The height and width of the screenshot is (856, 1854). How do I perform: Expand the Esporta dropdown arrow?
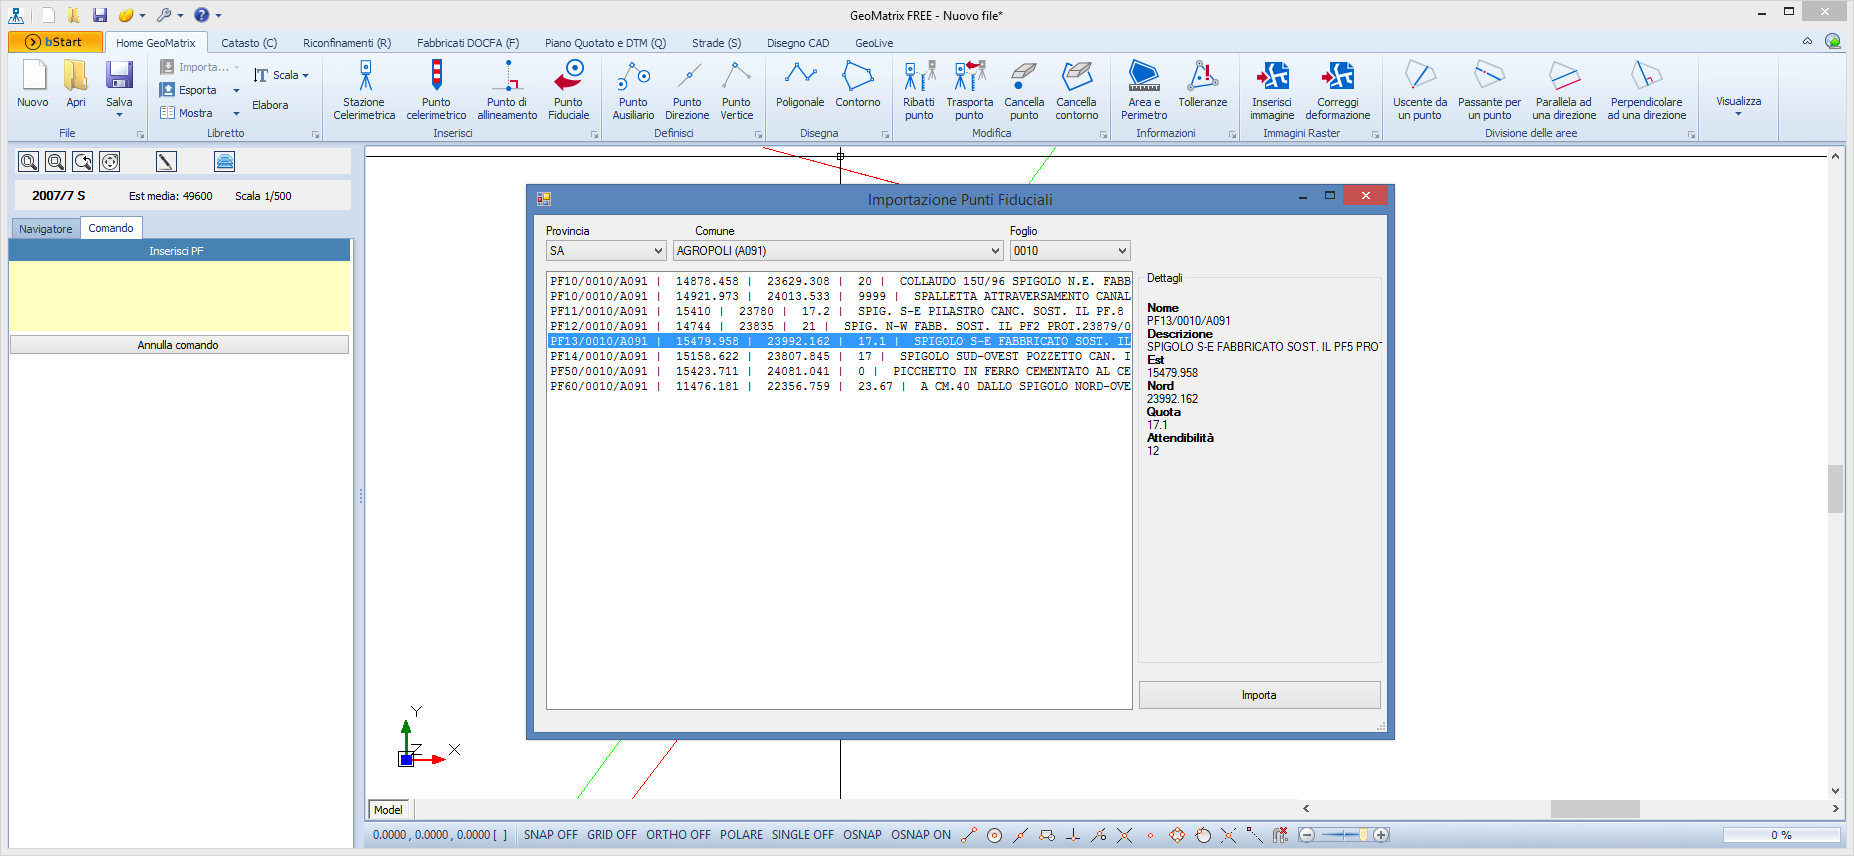tap(236, 90)
